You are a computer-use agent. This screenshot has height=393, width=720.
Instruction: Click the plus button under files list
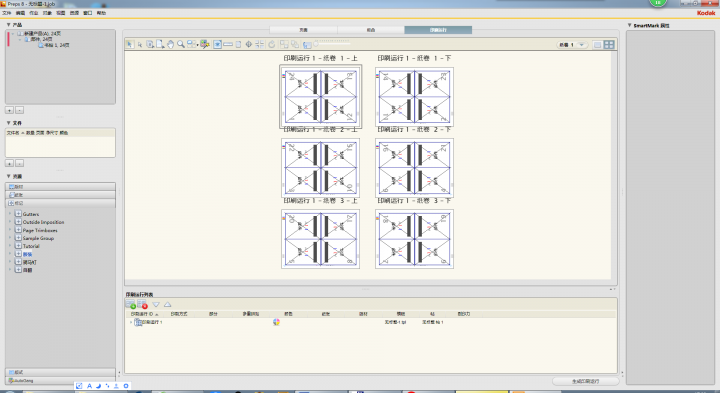coord(9,163)
